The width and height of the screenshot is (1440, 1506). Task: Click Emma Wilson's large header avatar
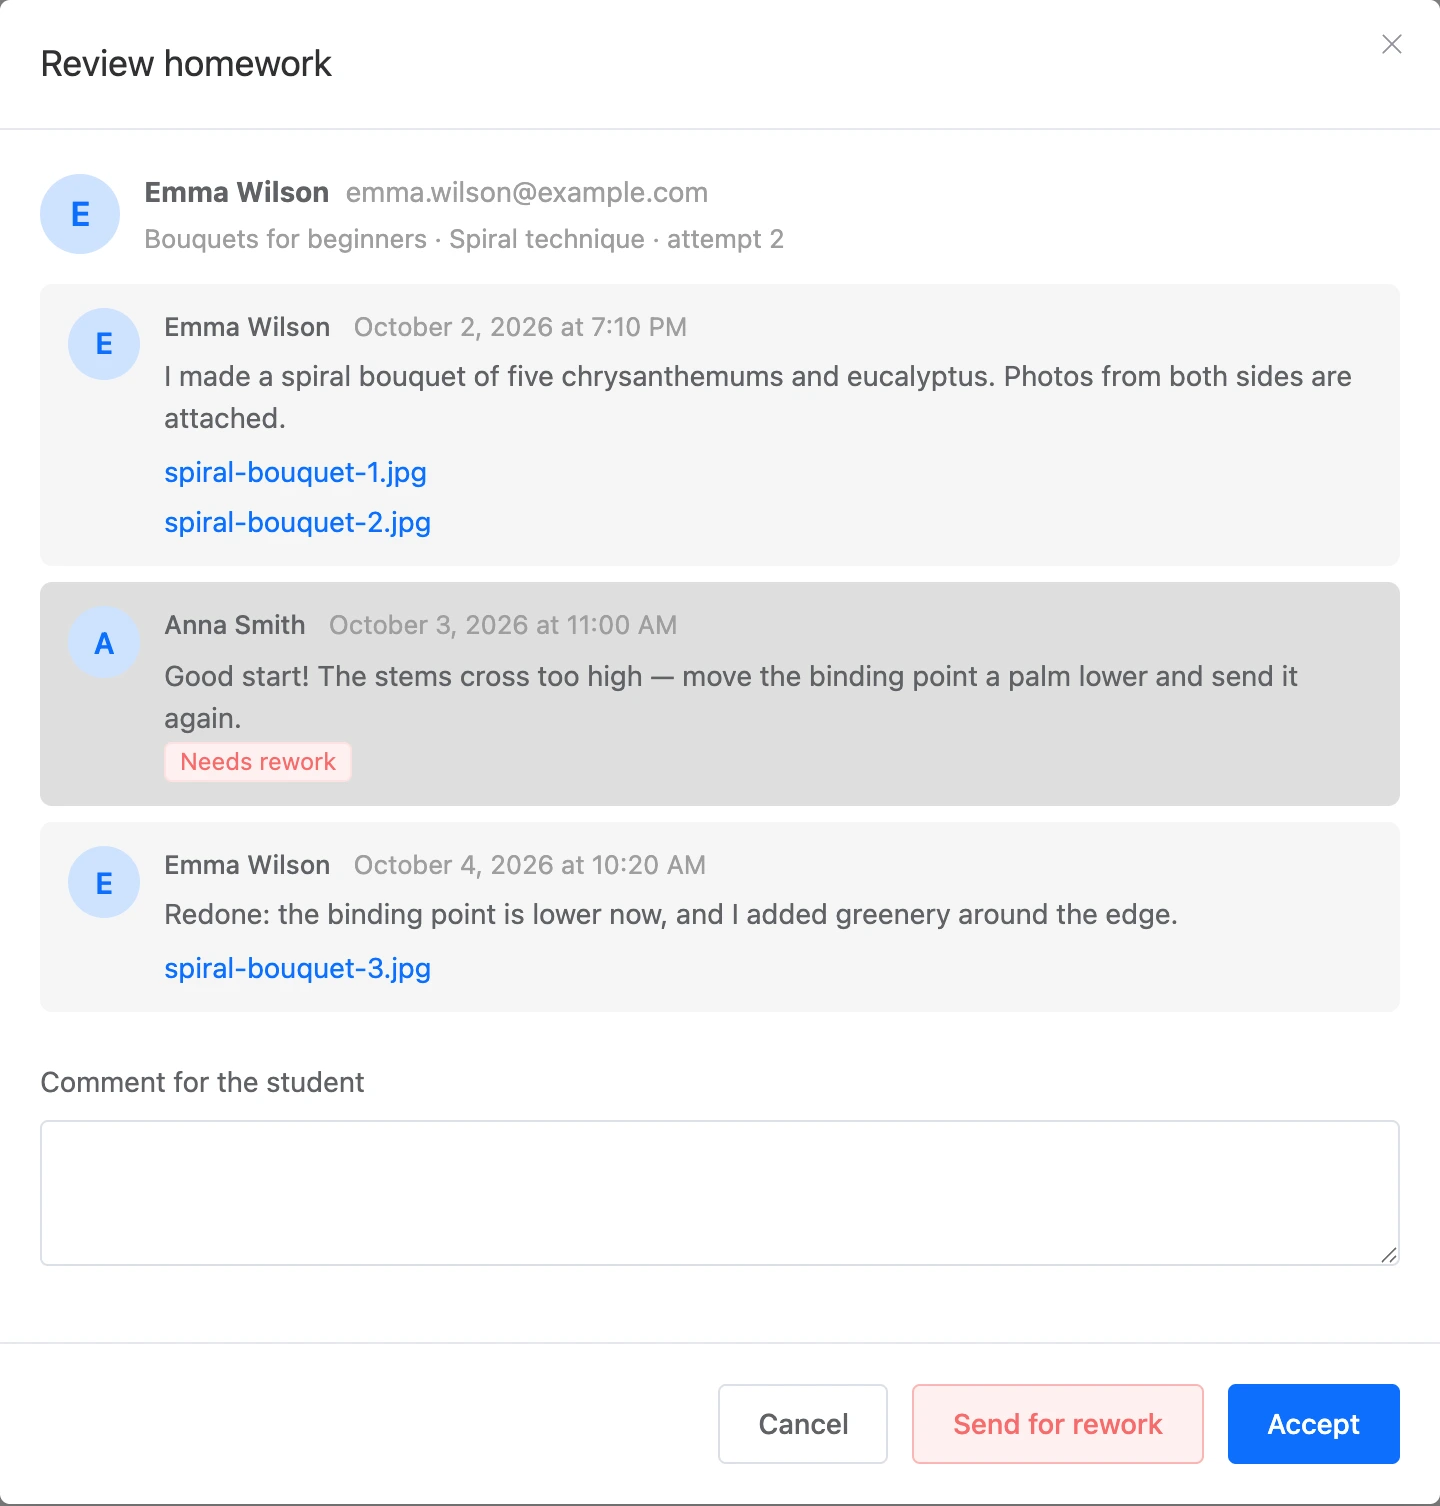point(80,214)
